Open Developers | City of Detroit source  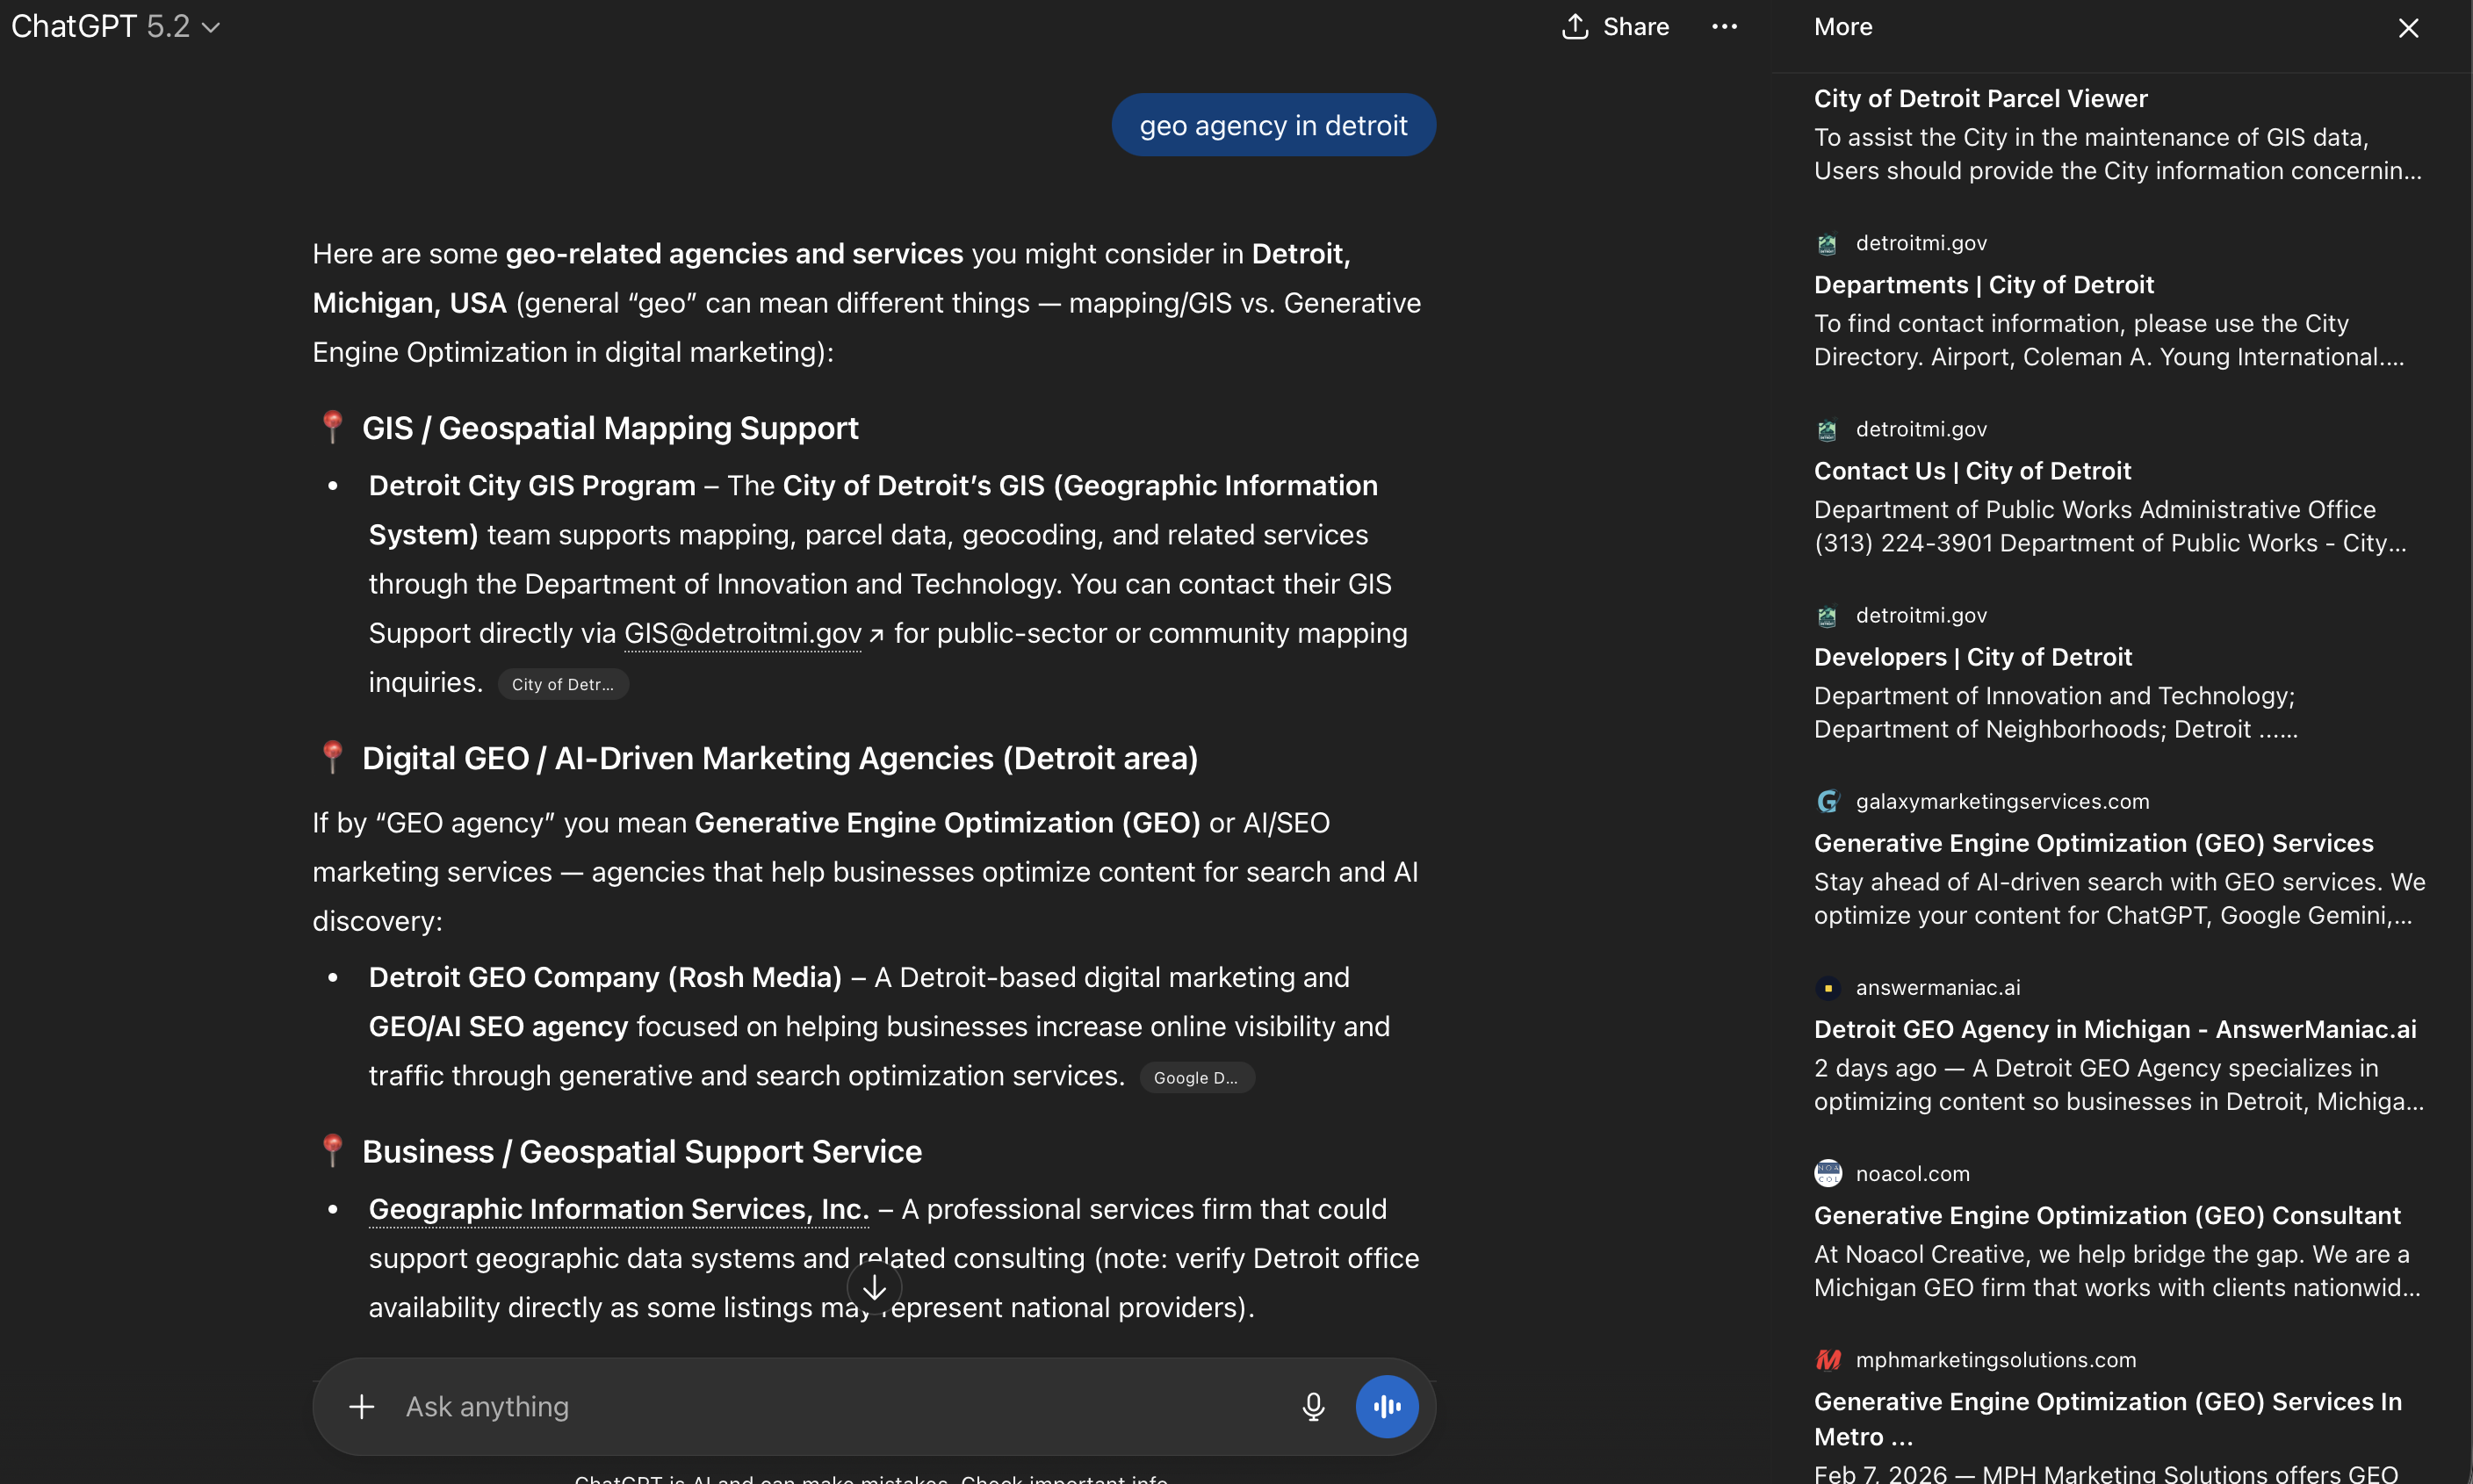[x=1972, y=657]
